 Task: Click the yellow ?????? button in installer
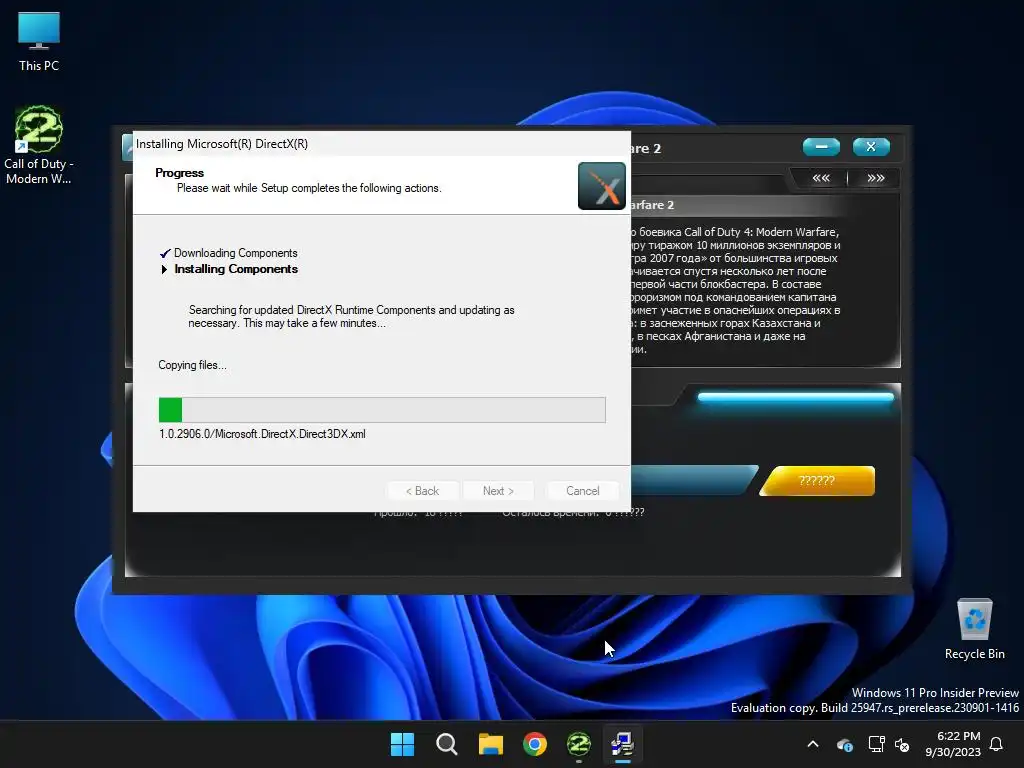[817, 481]
